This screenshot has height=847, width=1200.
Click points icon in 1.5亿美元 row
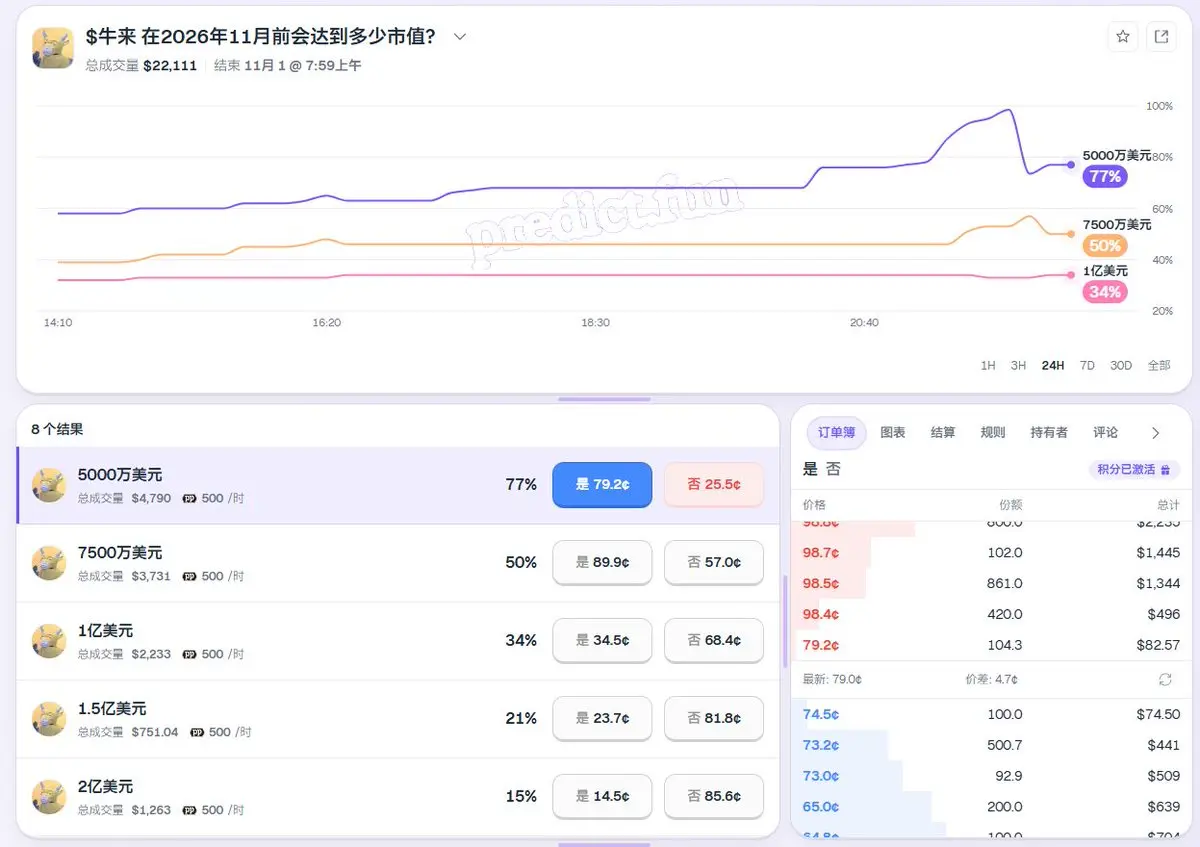[x=197, y=732]
